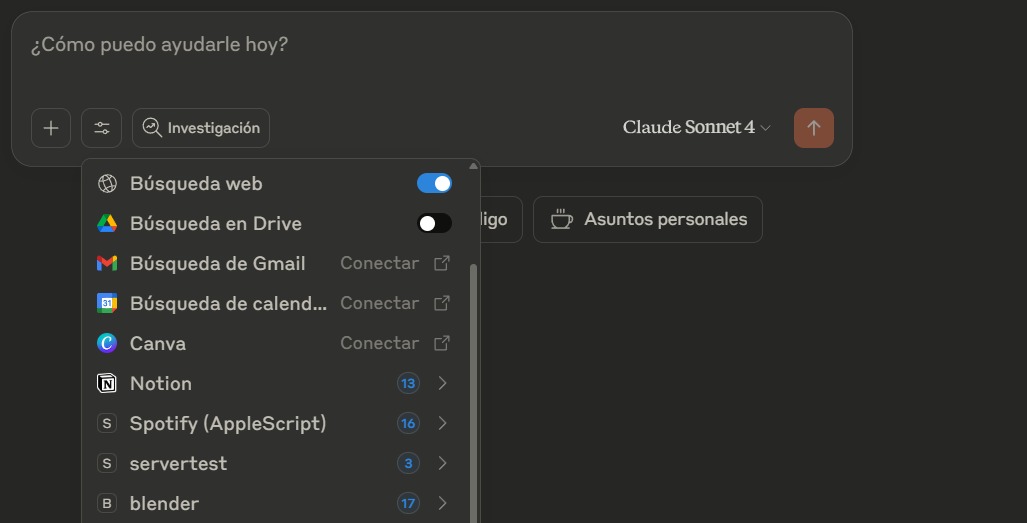This screenshot has height=523, width=1027.
Task: Click the Google Calendar icon
Action: [107, 304]
